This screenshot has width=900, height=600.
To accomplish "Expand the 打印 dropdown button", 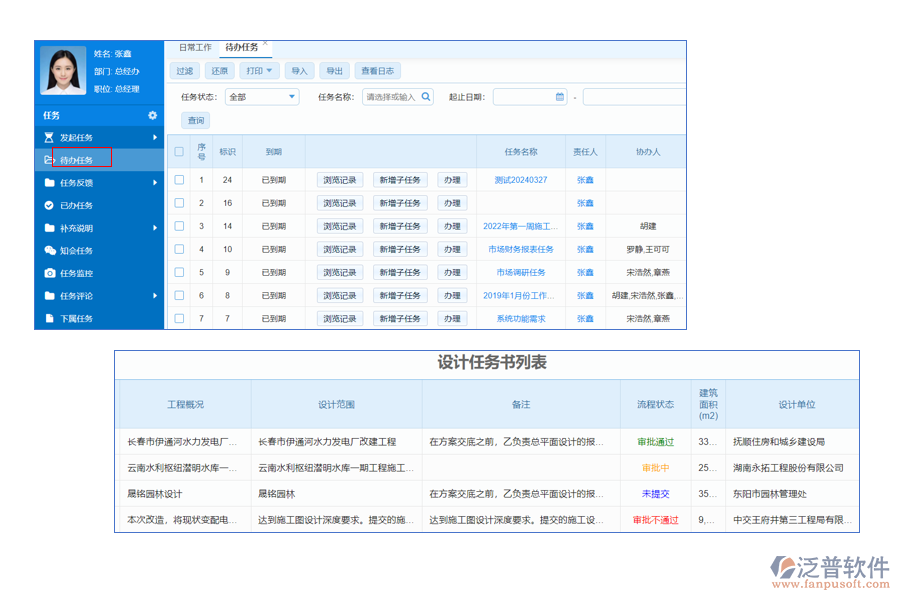I will point(259,71).
